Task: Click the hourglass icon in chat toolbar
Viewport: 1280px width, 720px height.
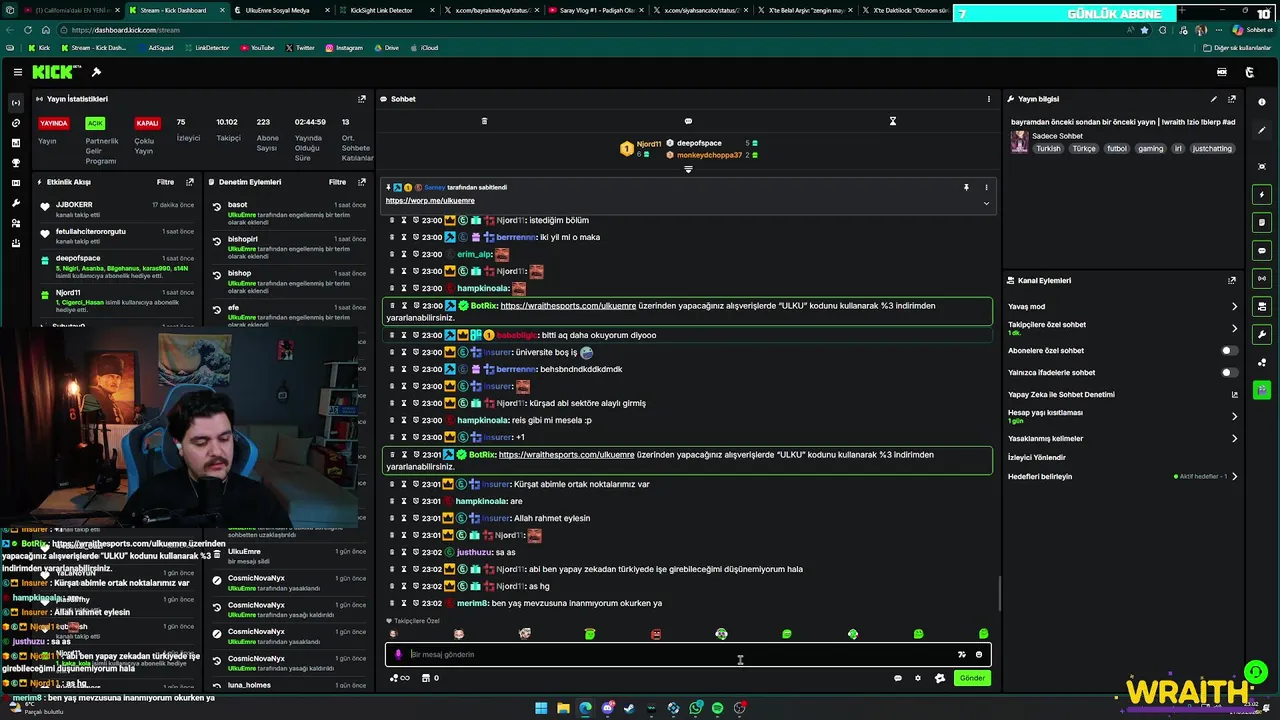Action: pyautogui.click(x=893, y=121)
